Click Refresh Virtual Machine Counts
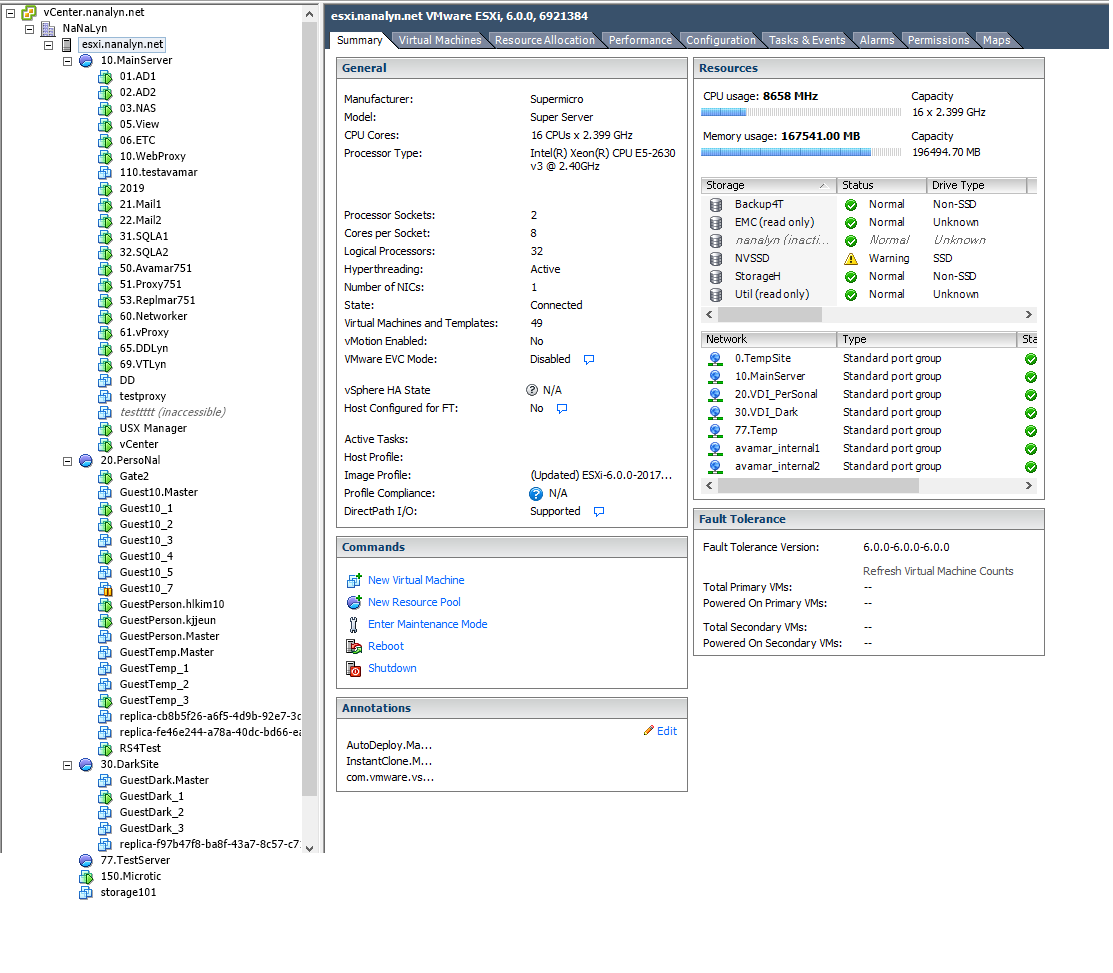 (x=938, y=571)
